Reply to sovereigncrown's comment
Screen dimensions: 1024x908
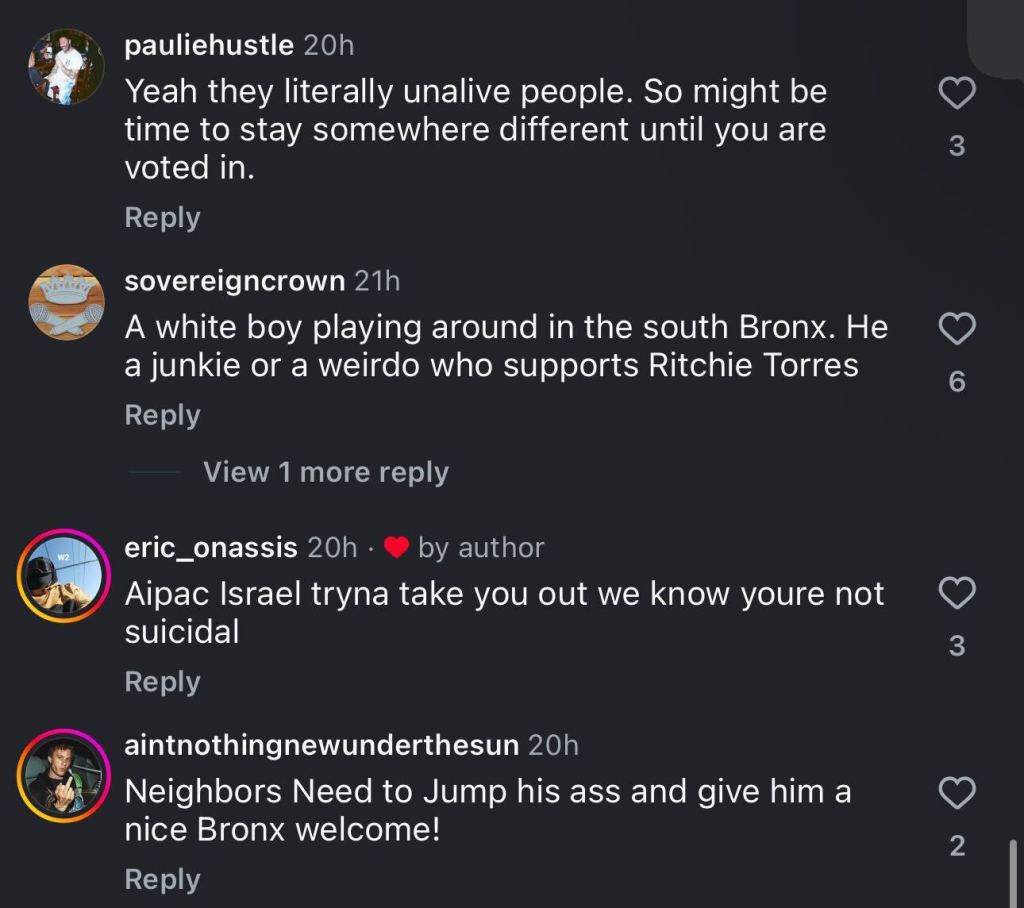pos(162,415)
